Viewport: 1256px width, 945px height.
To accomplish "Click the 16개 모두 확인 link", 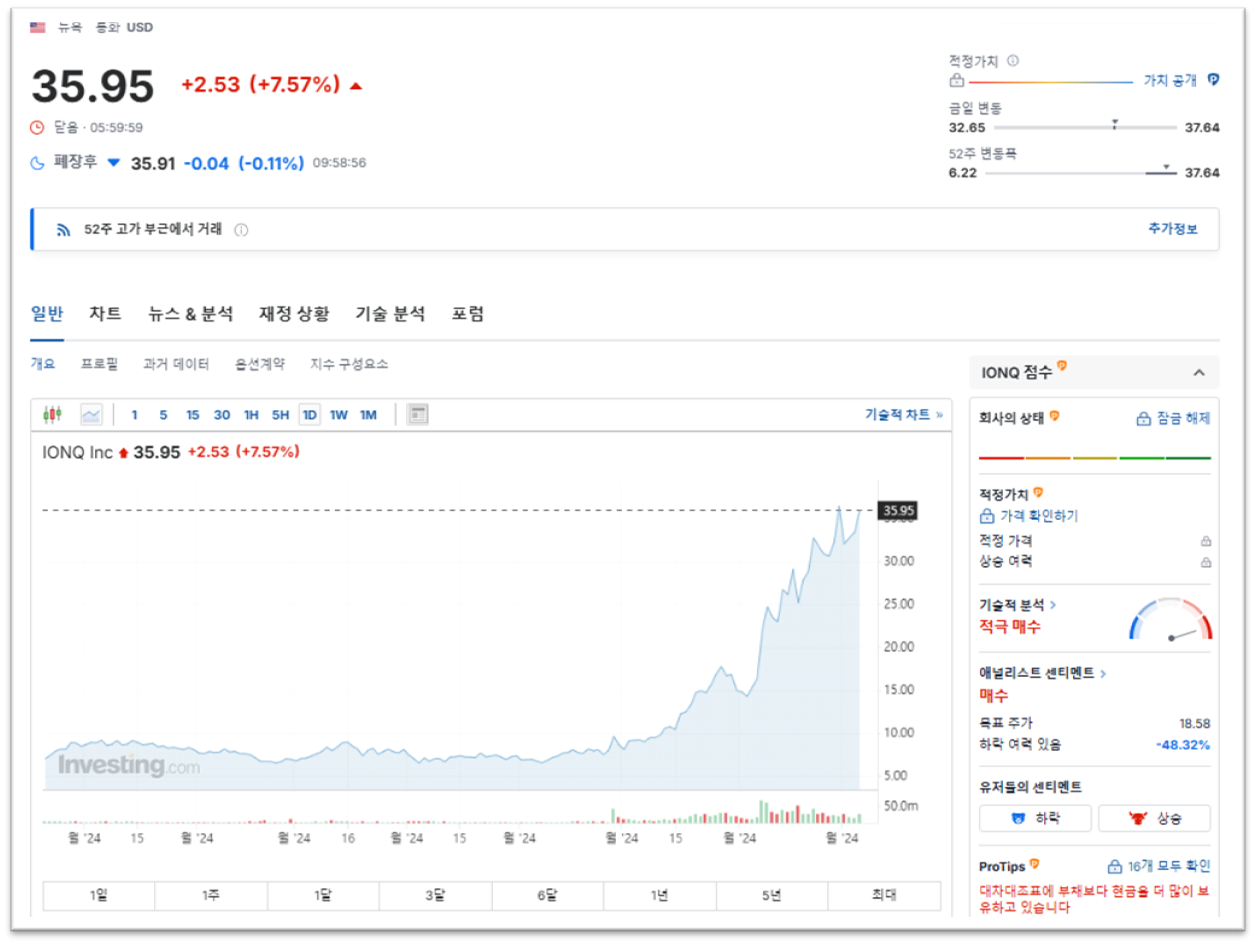I will pyautogui.click(x=1159, y=866).
